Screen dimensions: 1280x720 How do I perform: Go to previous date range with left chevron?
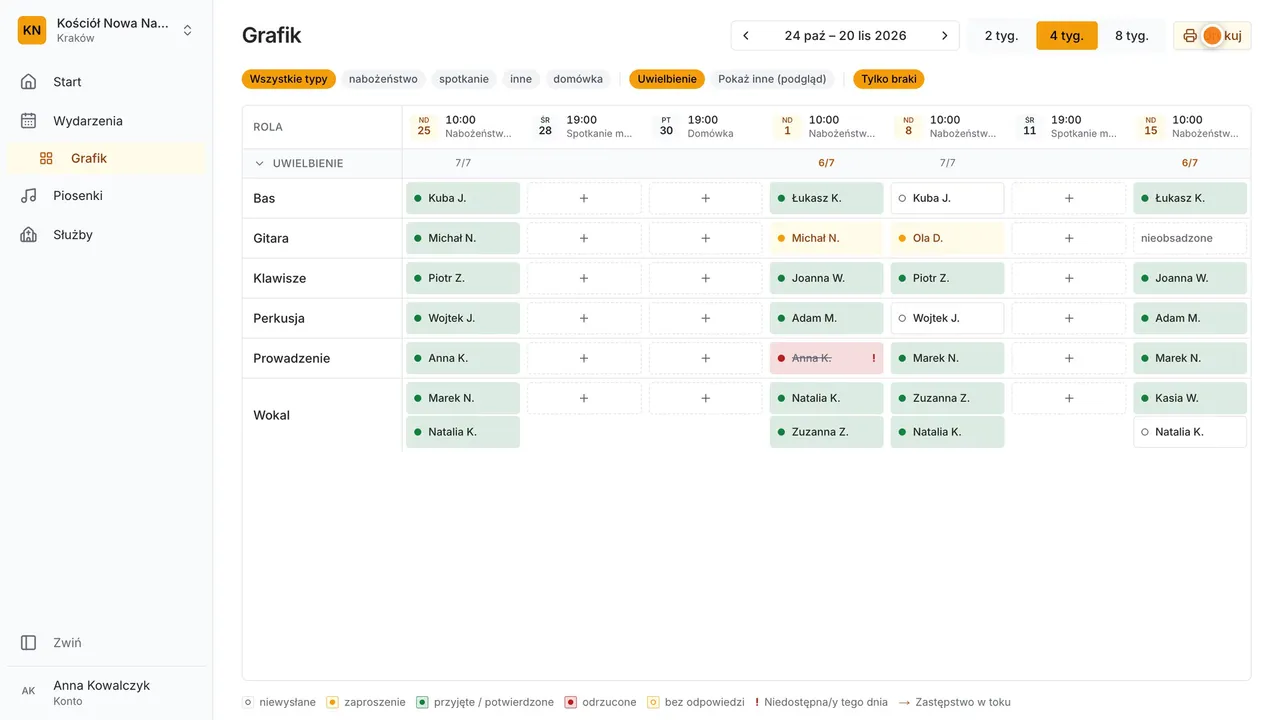(746, 36)
